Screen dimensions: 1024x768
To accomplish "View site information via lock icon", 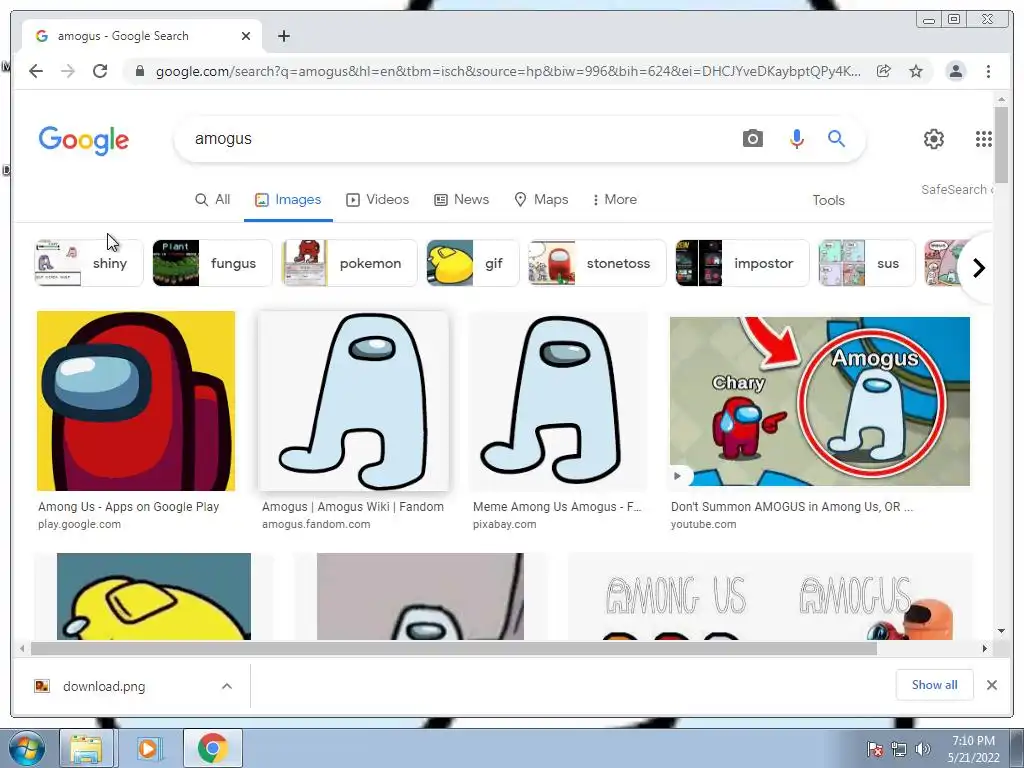I will [140, 71].
